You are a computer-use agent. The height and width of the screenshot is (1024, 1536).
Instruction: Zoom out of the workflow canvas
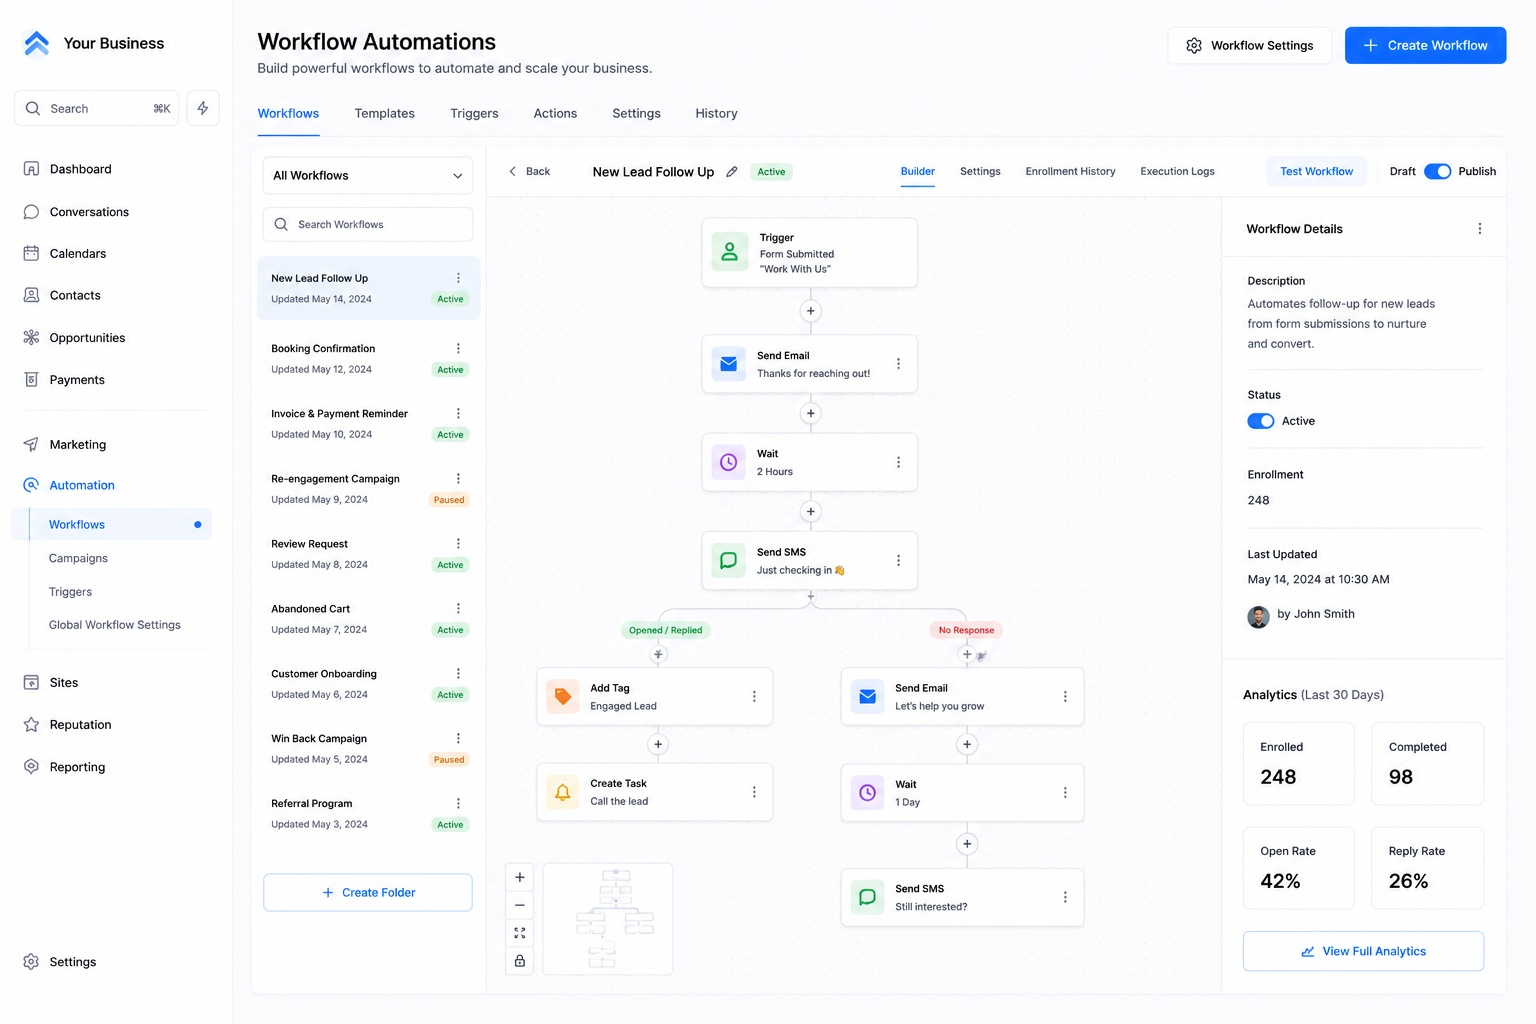pos(520,905)
